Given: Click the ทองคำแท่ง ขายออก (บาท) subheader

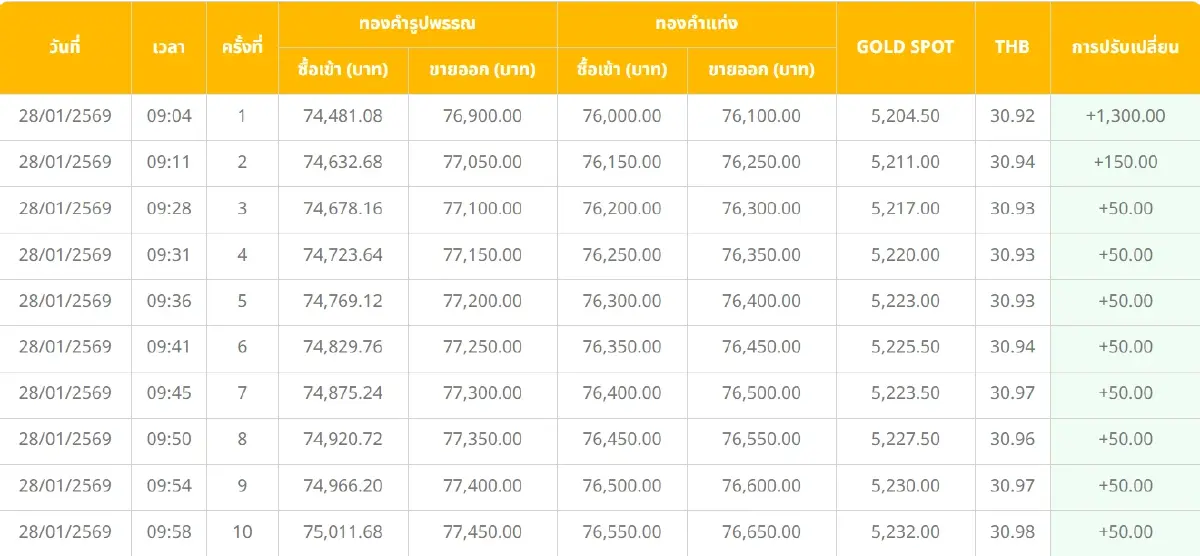Looking at the screenshot, I should coord(761,71).
